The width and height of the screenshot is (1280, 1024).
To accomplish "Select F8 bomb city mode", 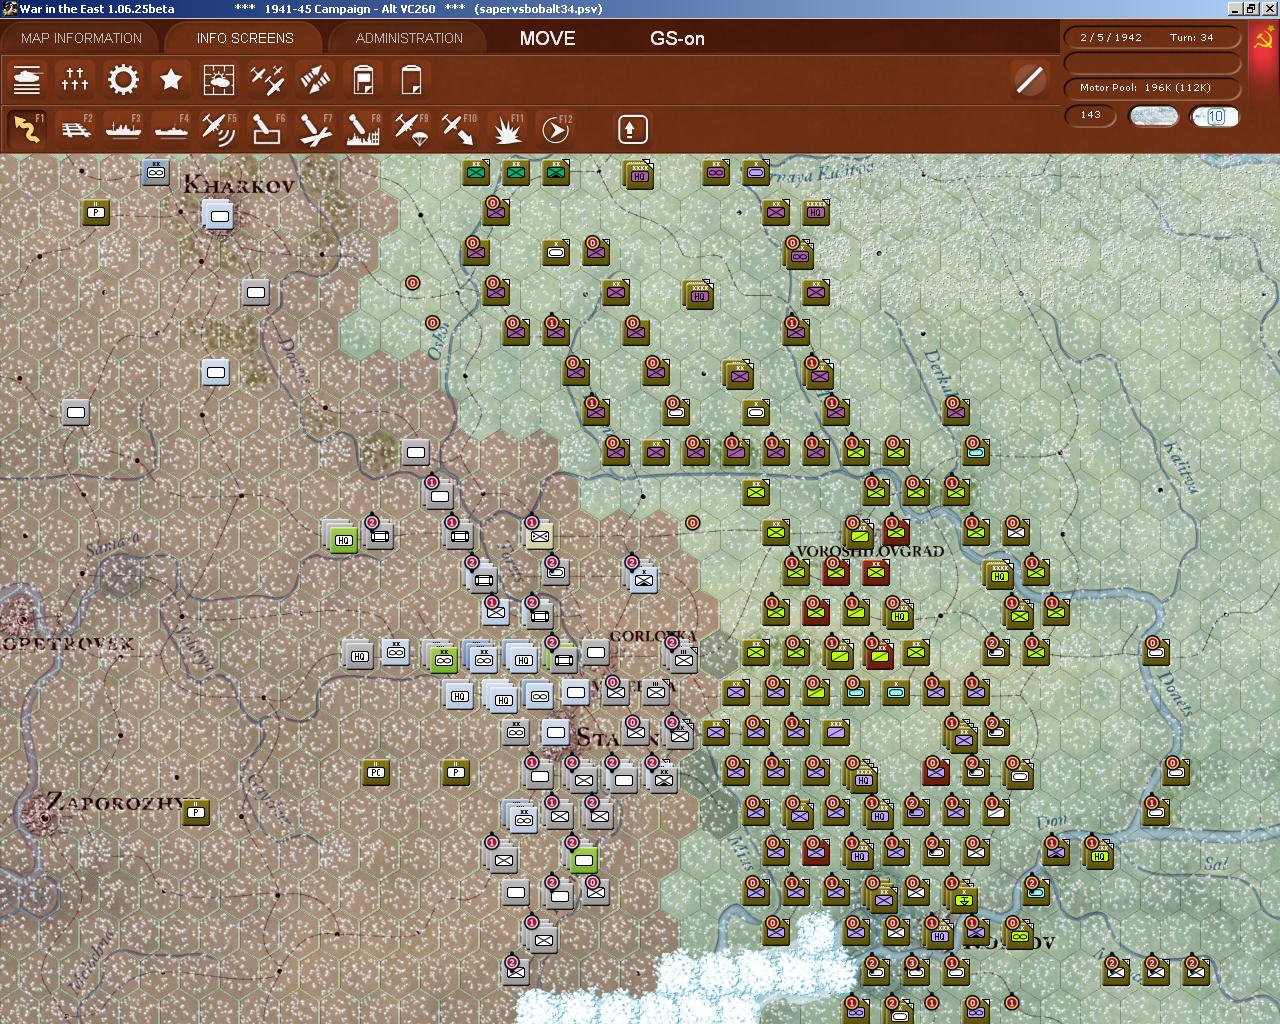I will 363,129.
